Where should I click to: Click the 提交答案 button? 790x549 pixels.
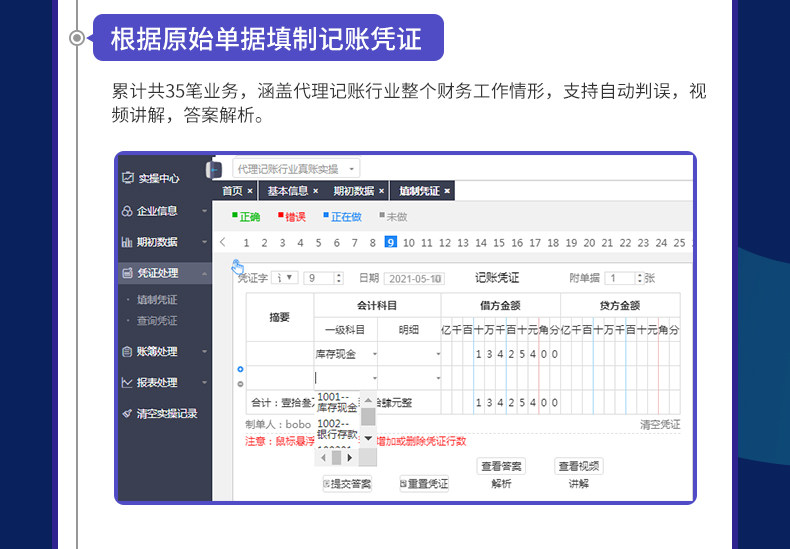point(347,484)
